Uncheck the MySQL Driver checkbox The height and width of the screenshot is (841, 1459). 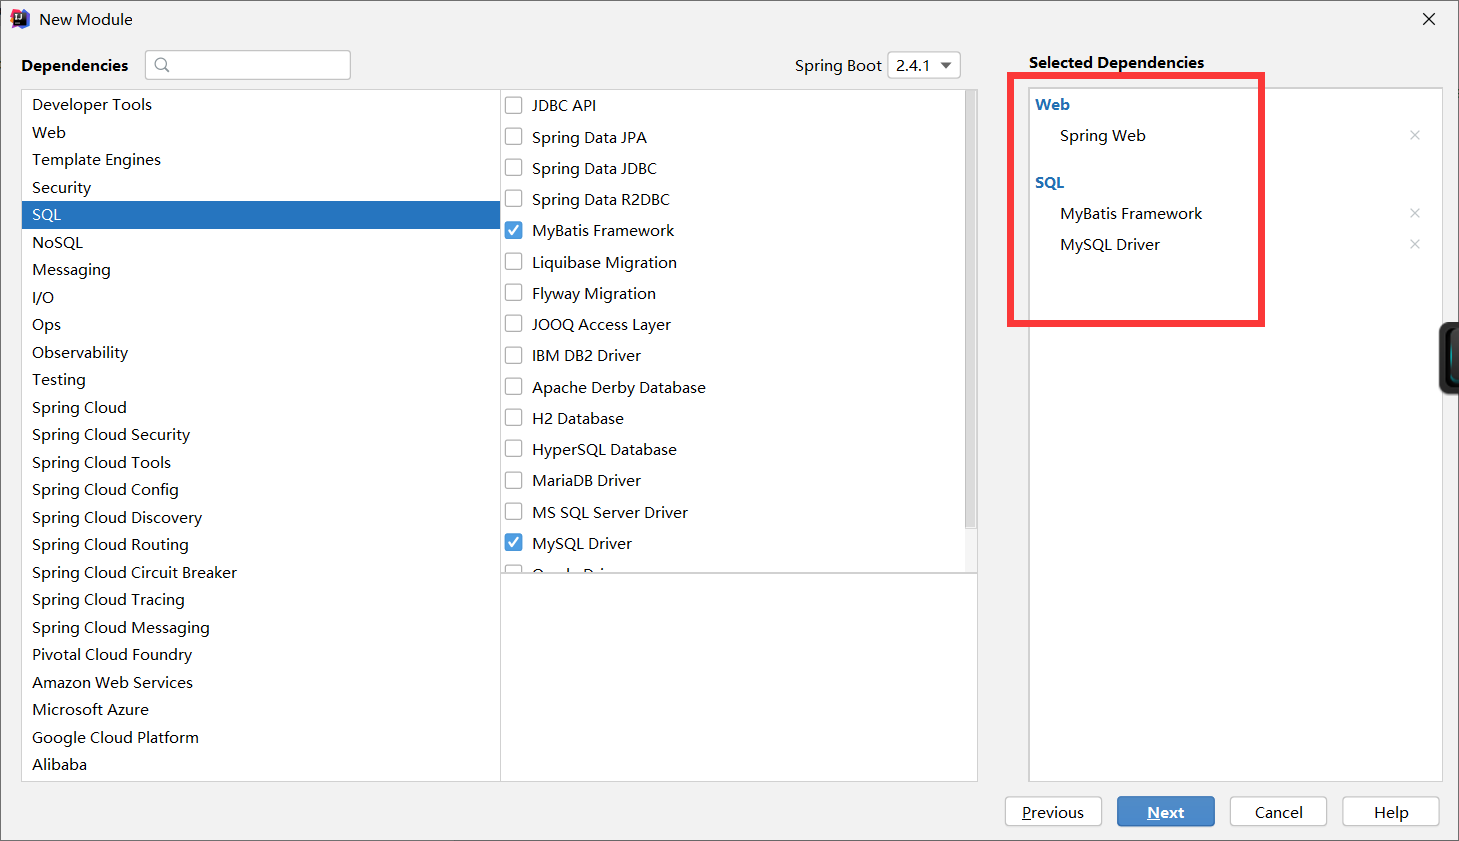click(x=514, y=542)
